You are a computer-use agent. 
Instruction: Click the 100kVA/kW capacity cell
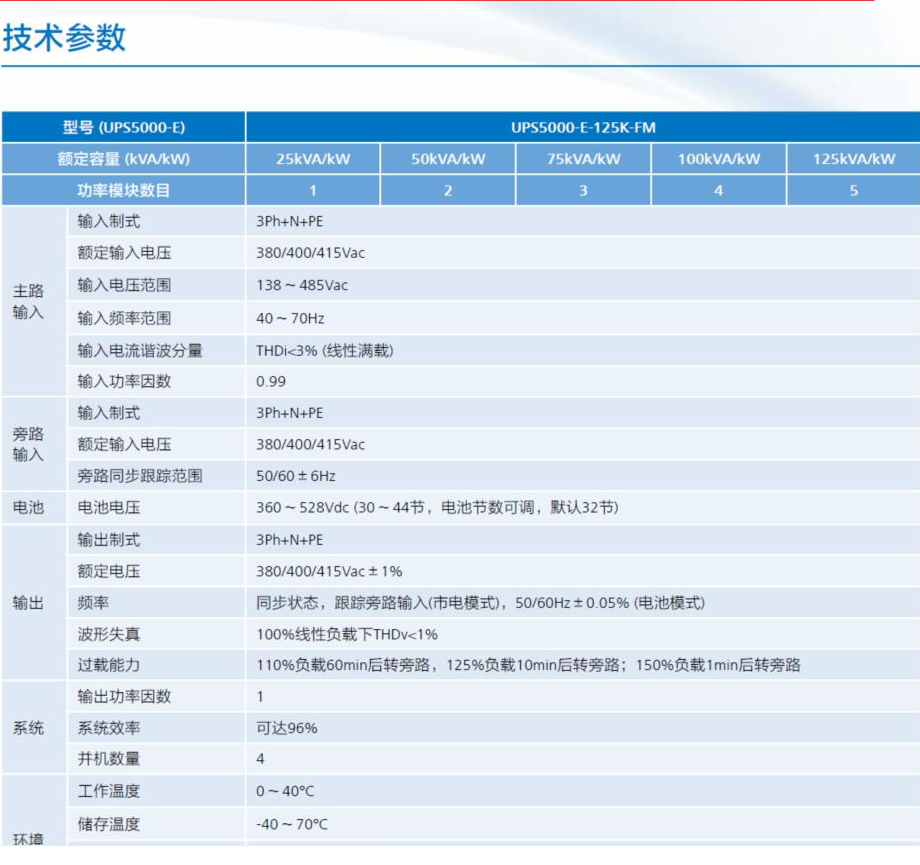(x=719, y=159)
